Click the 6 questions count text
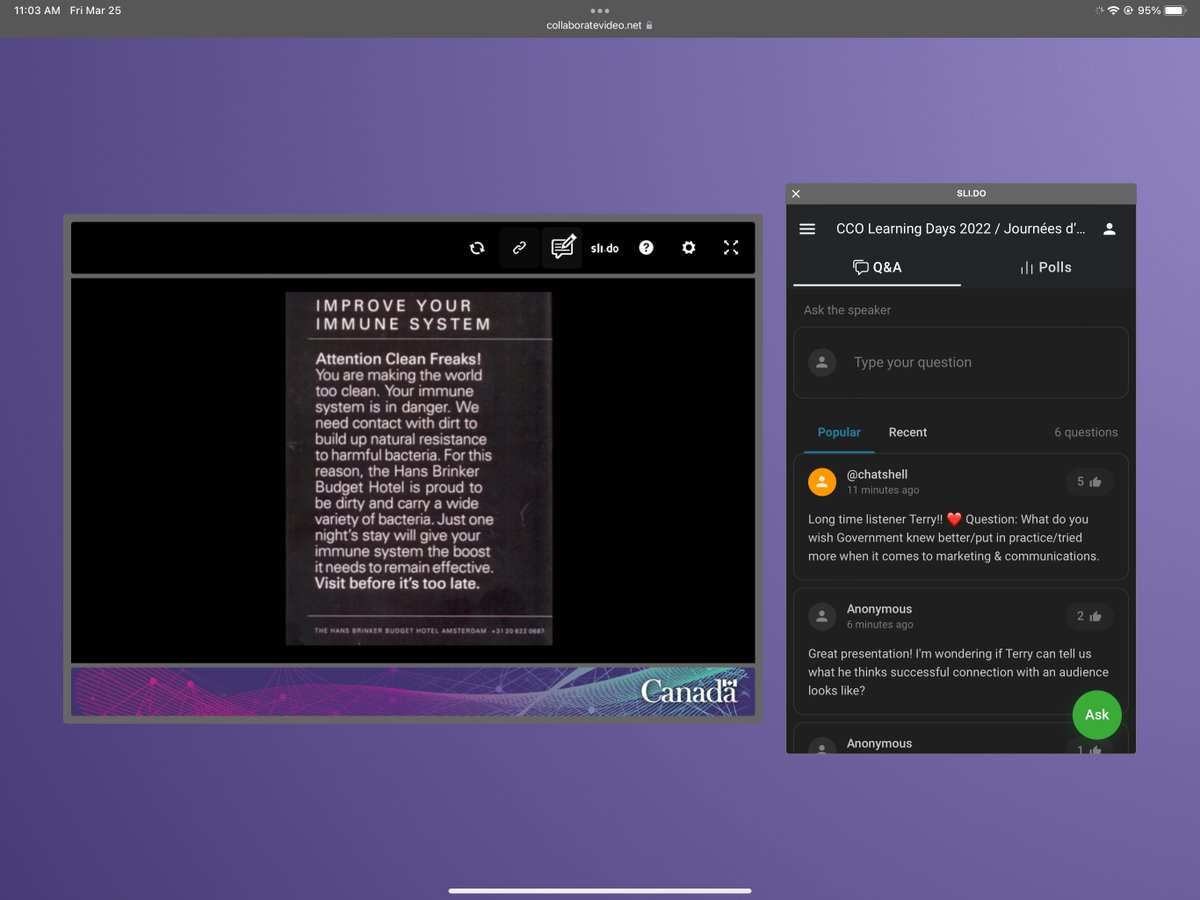Screen dimensions: 1200x900 (1086, 432)
